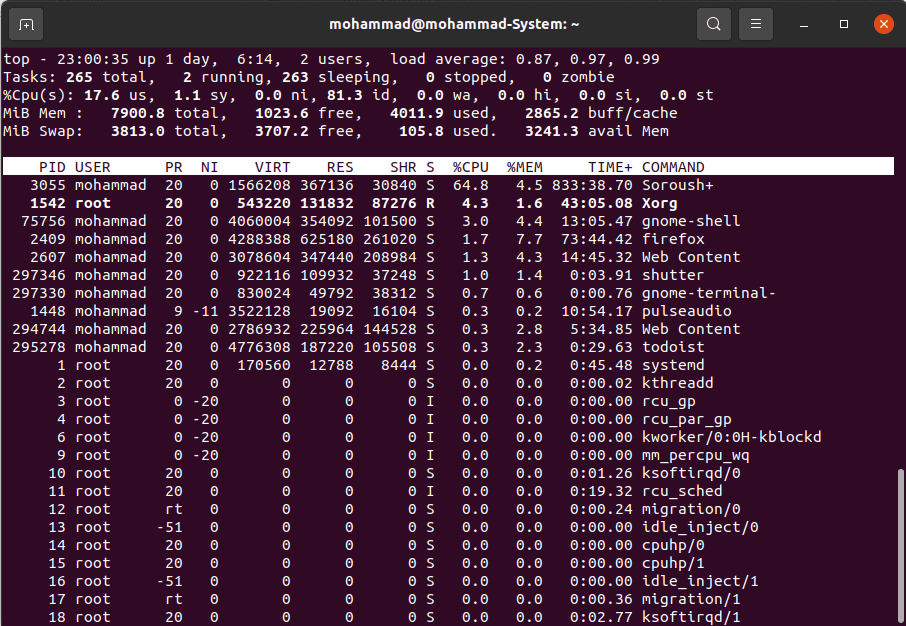906x626 pixels.
Task: Click the systemd process with PID 1
Action: point(673,365)
